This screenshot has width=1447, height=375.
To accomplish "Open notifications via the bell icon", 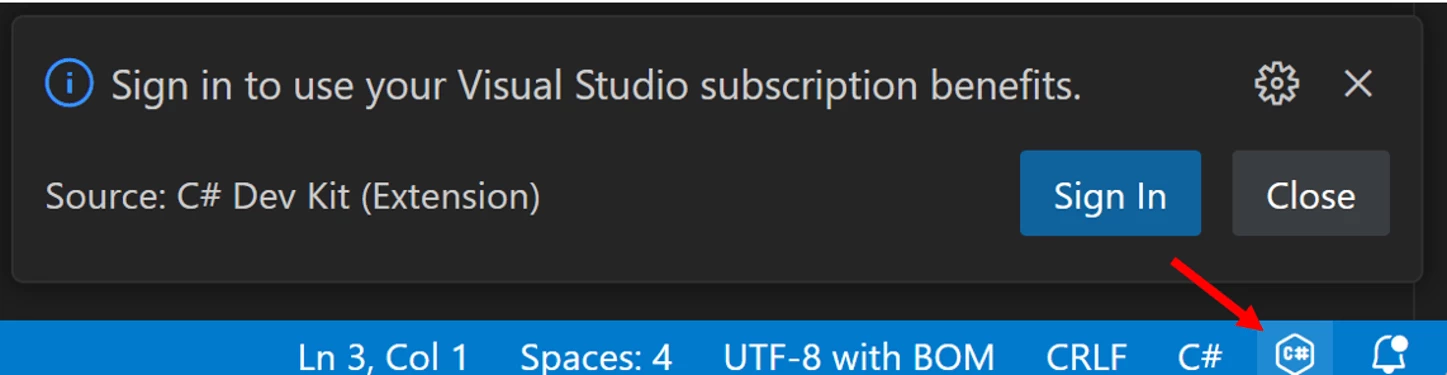I will [1388, 353].
